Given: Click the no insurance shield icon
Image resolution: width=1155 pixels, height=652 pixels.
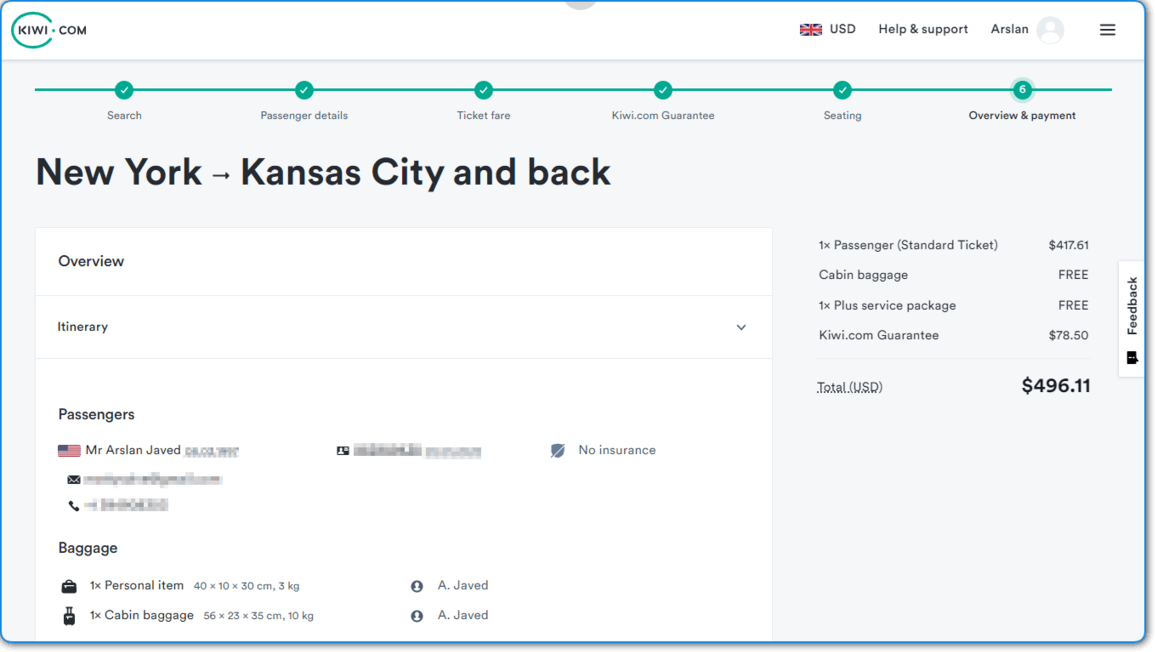Looking at the screenshot, I should point(558,450).
